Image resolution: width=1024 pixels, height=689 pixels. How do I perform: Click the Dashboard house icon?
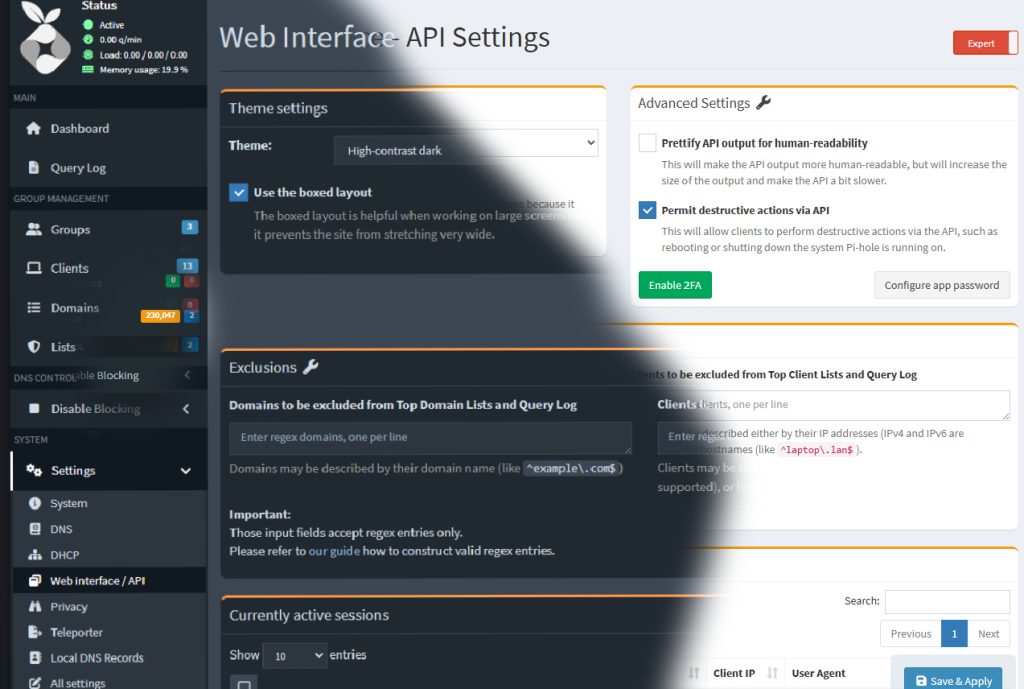[33, 129]
